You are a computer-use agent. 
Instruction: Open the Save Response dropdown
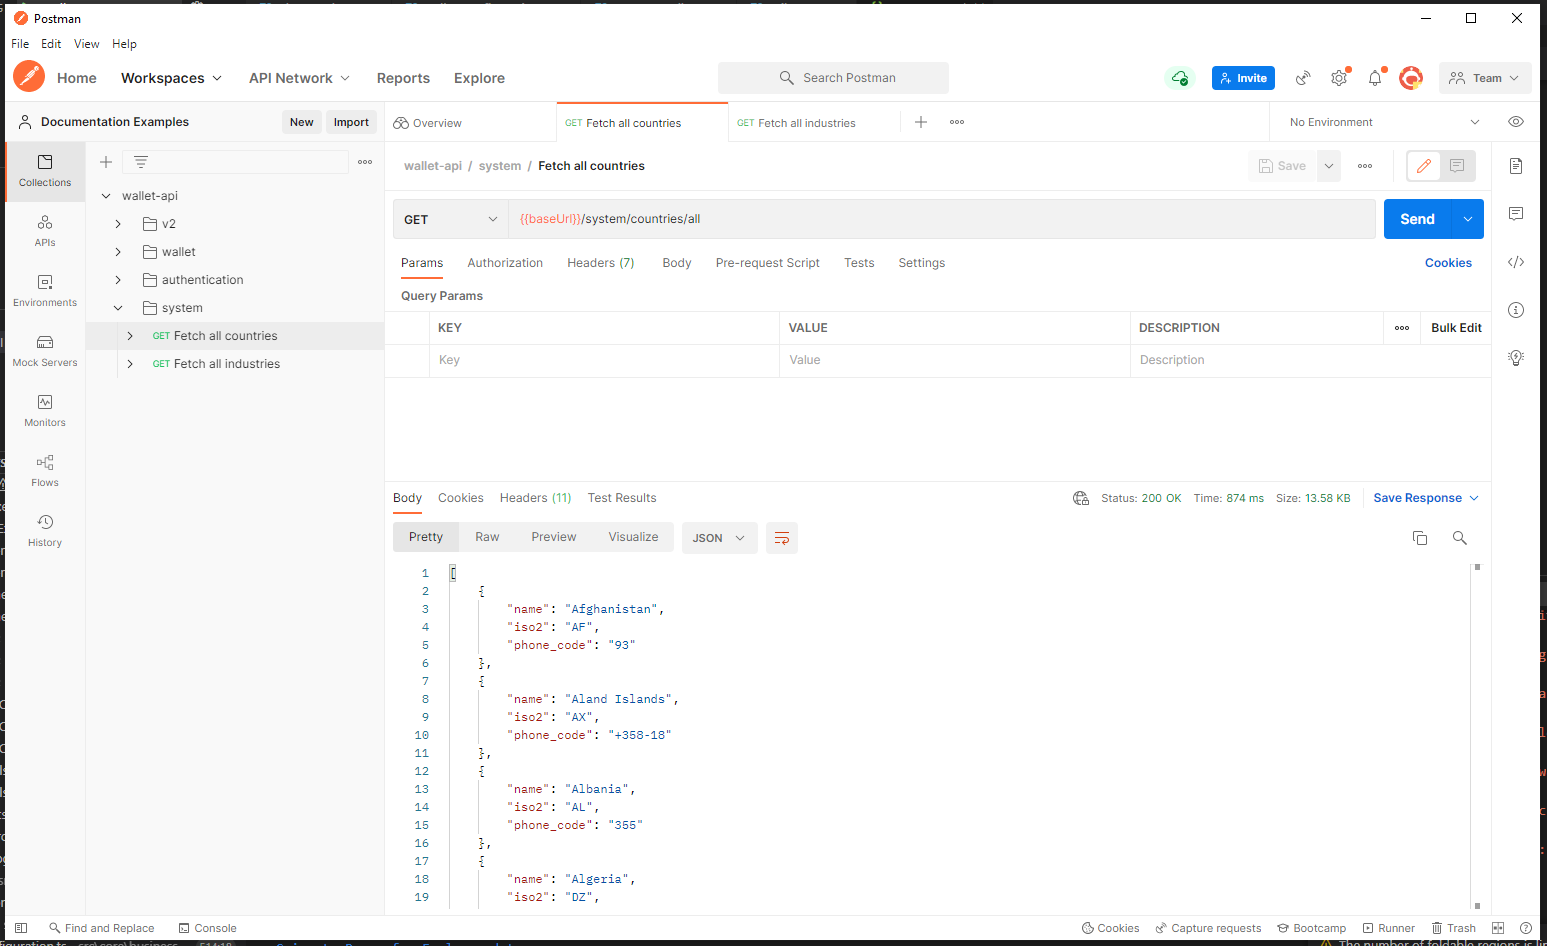point(1426,498)
